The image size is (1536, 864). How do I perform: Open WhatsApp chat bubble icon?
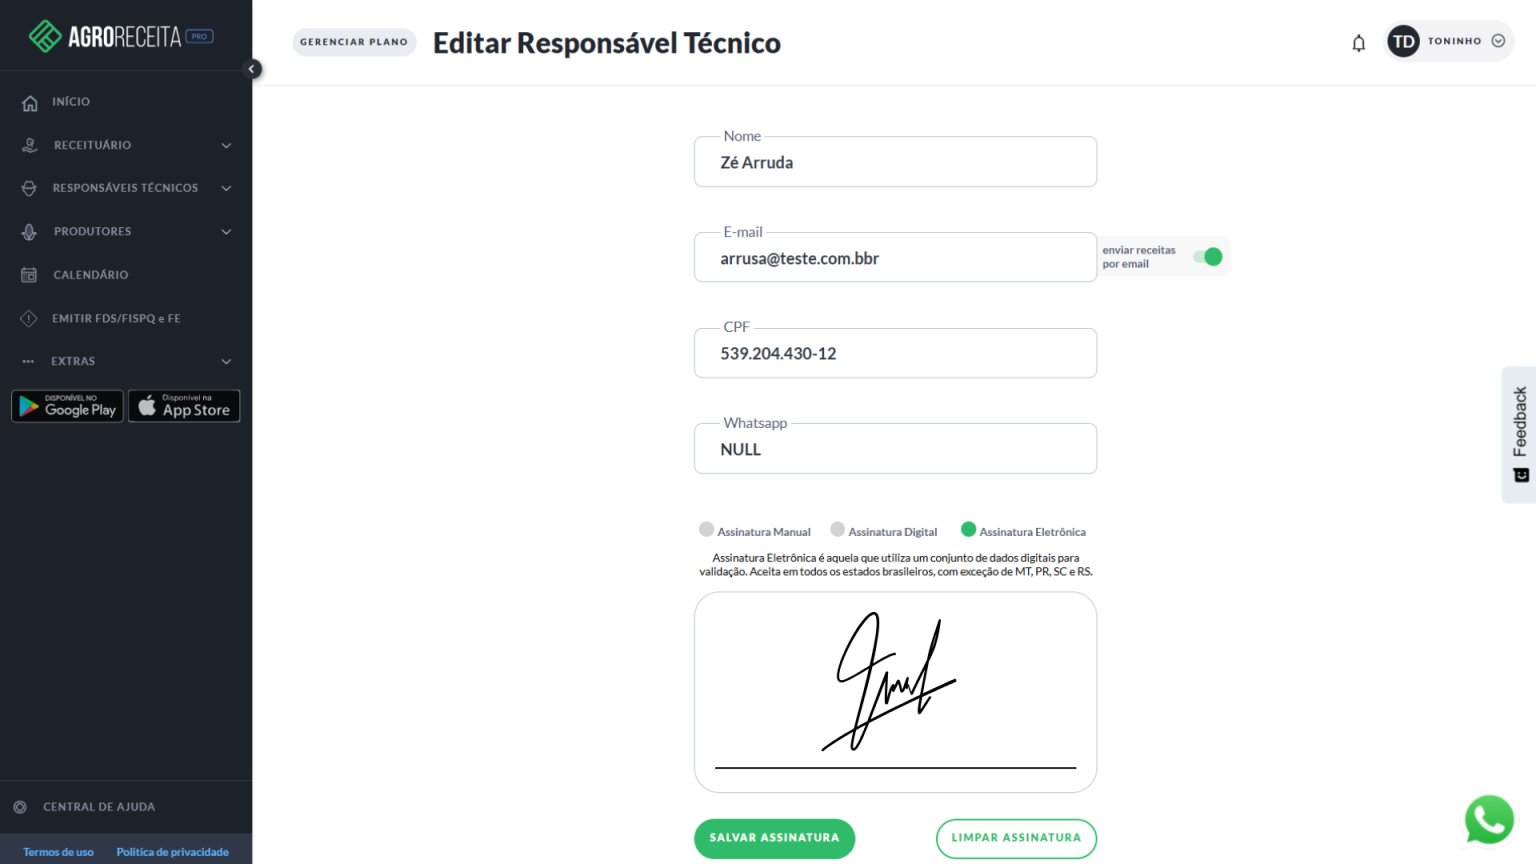(1489, 820)
